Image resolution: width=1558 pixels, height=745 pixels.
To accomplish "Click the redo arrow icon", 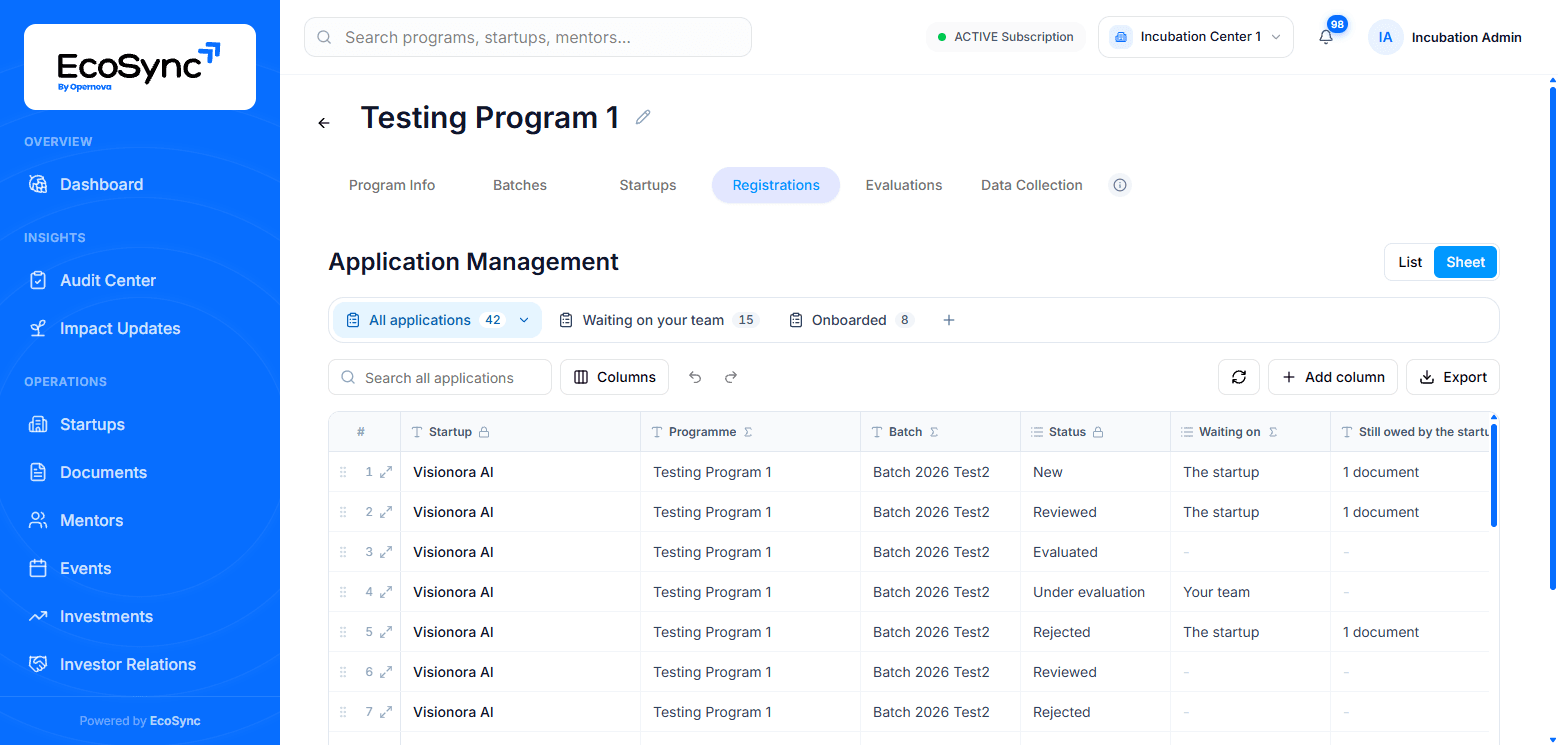I will (x=731, y=377).
